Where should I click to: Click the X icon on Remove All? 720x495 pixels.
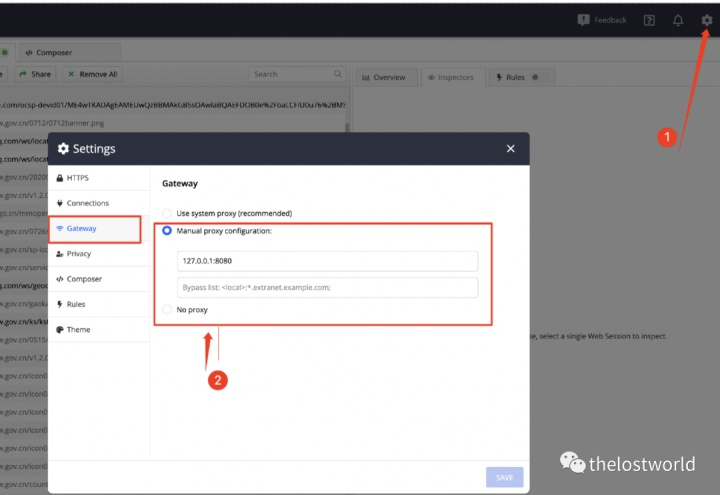pos(71,74)
